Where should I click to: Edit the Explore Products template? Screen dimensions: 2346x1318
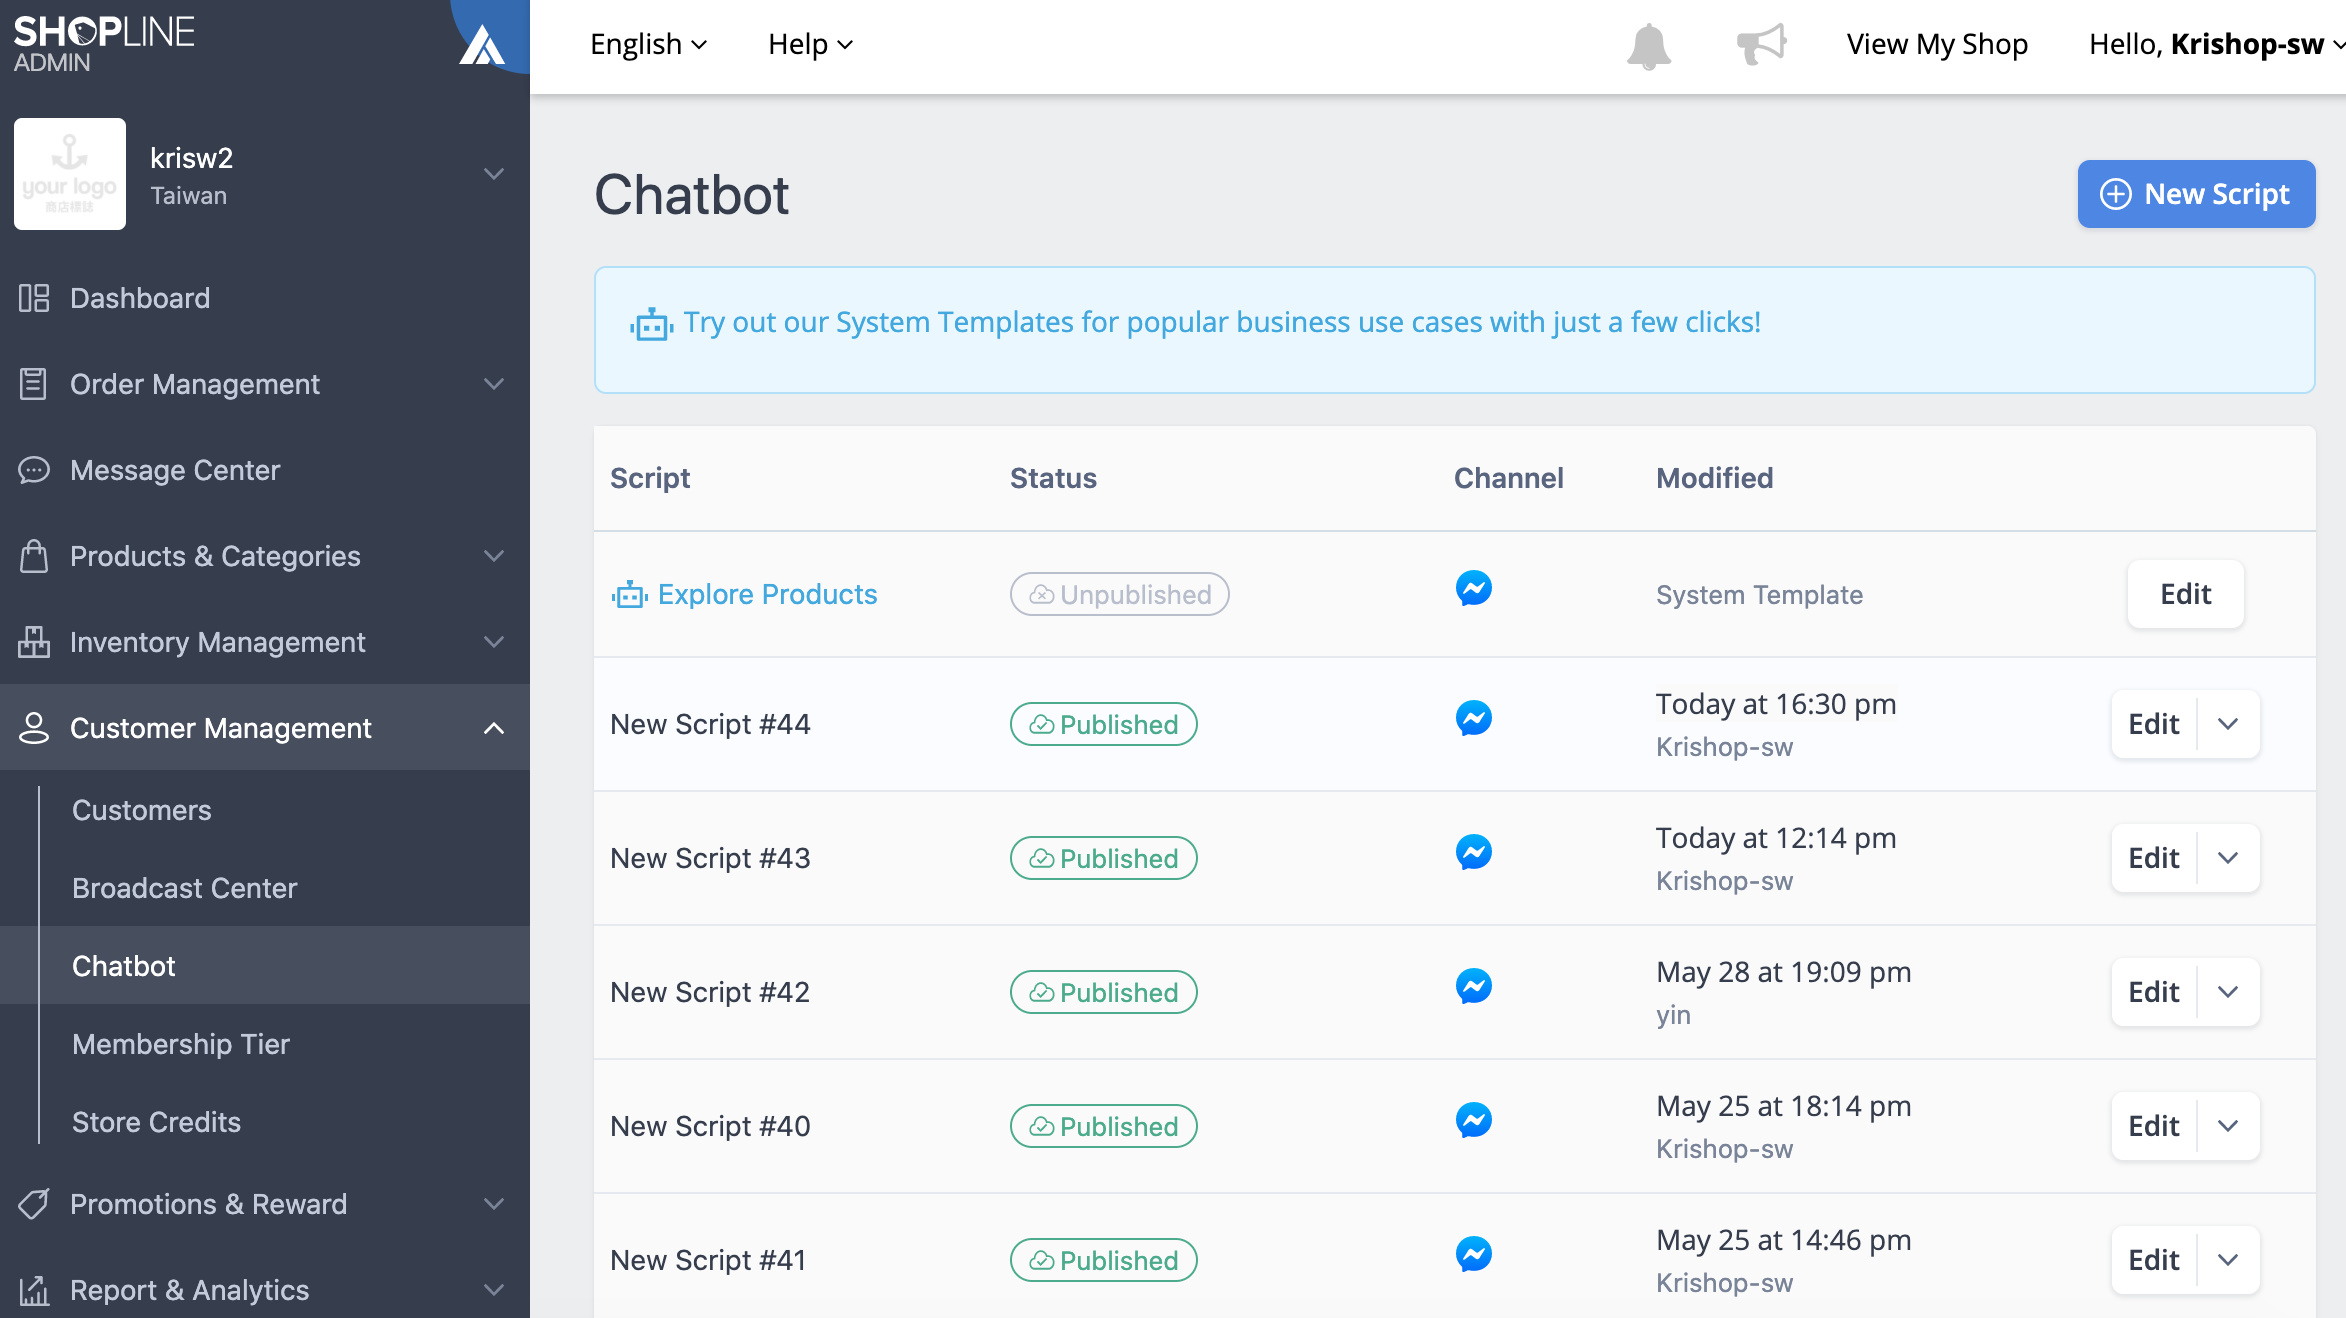pyautogui.click(x=2186, y=594)
